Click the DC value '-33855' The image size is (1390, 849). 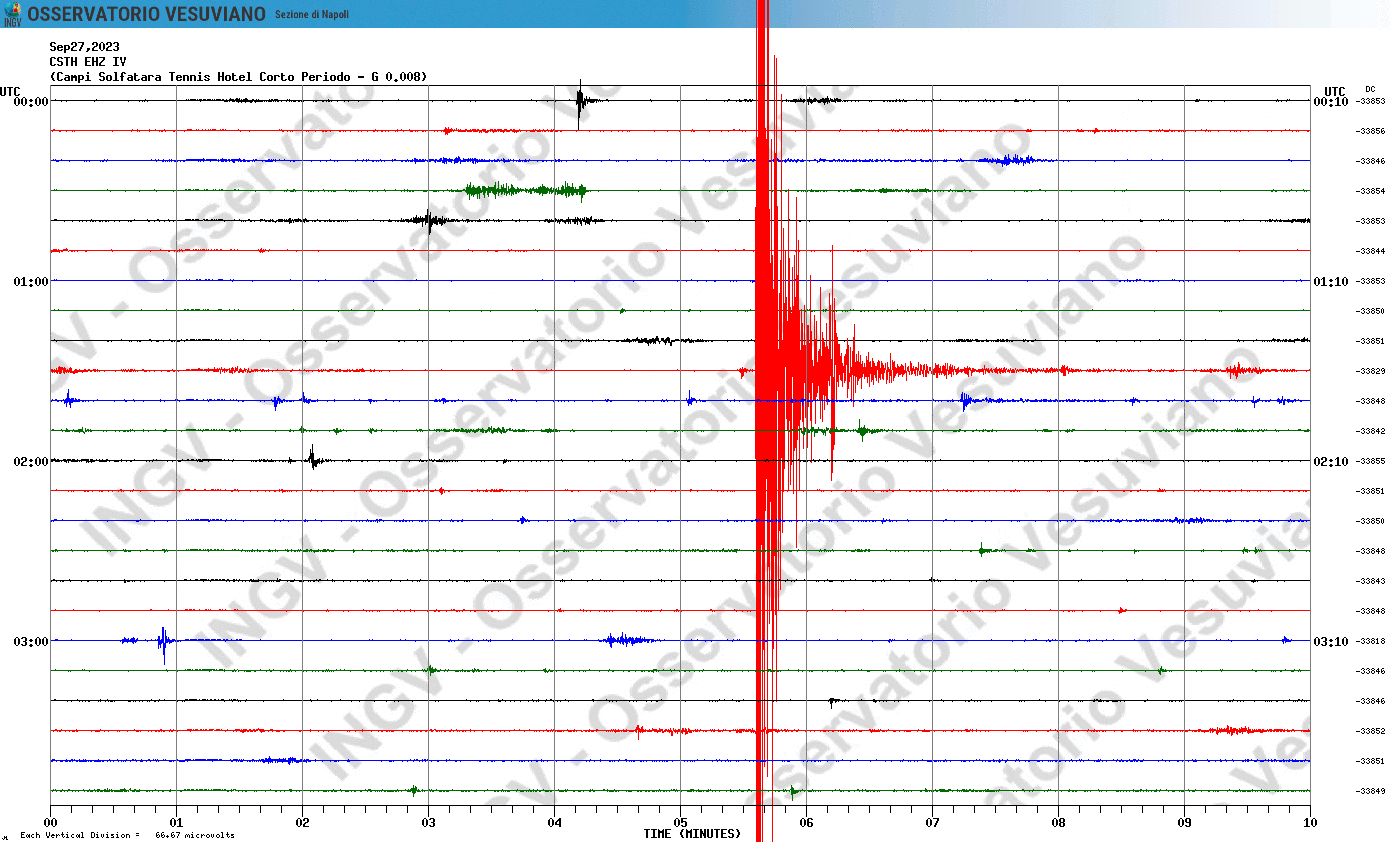click(1370, 461)
